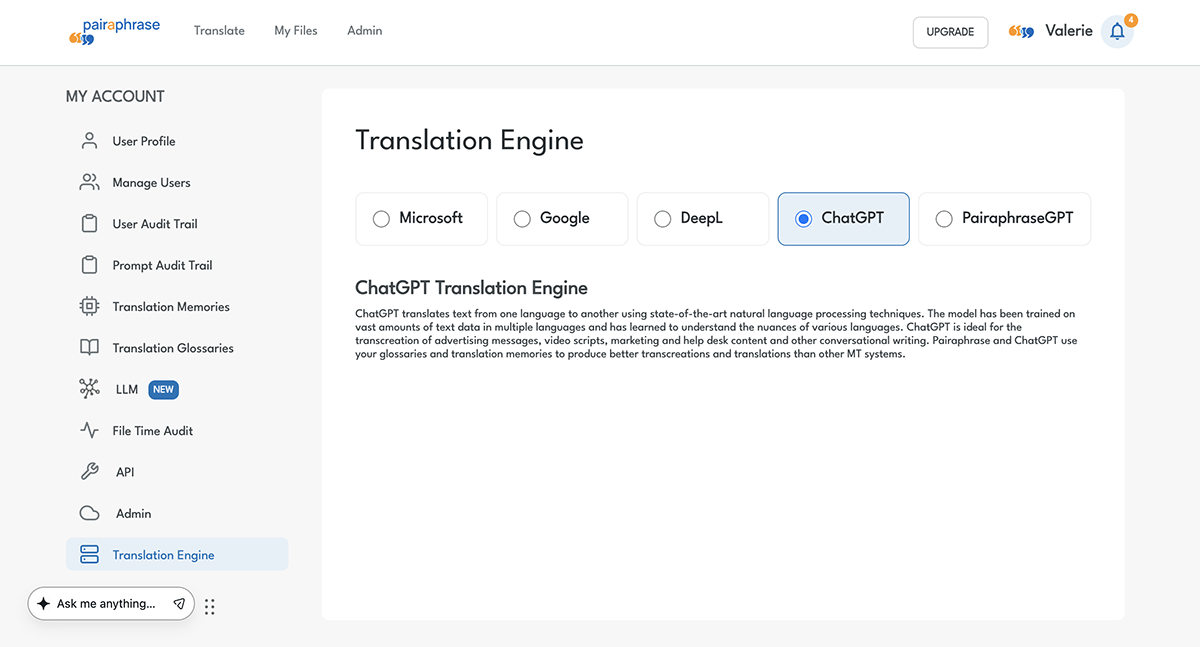Image resolution: width=1200 pixels, height=647 pixels.
Task: Open the User Audit Trail icon
Action: [x=89, y=223]
